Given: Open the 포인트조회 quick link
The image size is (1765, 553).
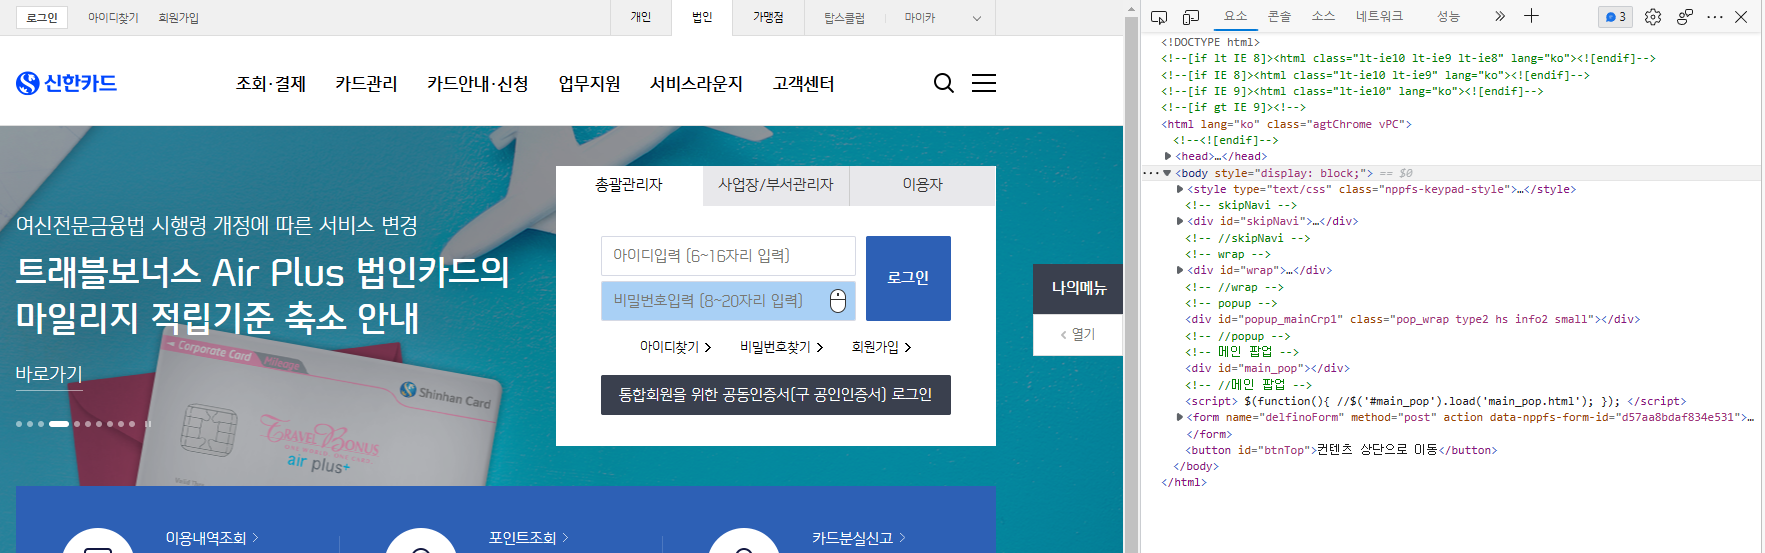Looking at the screenshot, I should coord(528,538).
